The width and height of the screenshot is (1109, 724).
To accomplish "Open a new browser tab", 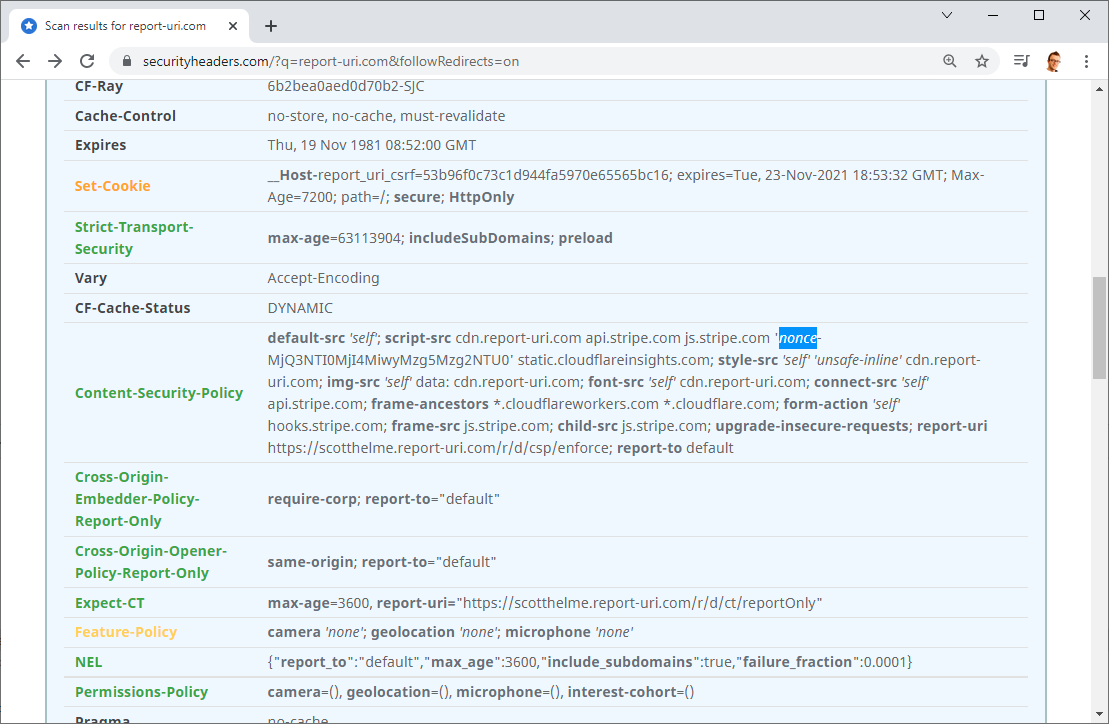I will [x=271, y=26].
